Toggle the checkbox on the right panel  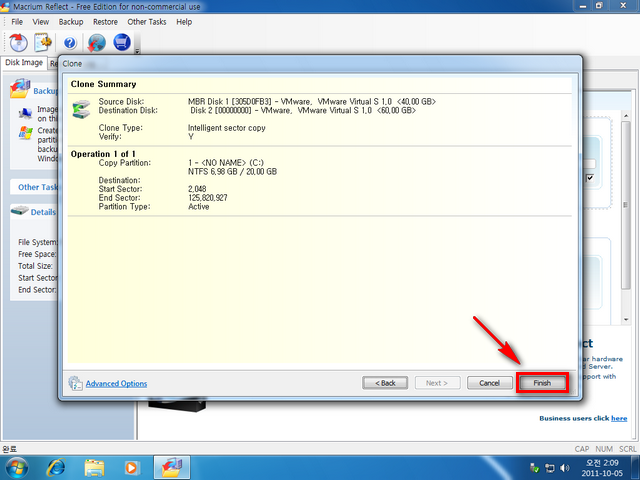point(590,178)
